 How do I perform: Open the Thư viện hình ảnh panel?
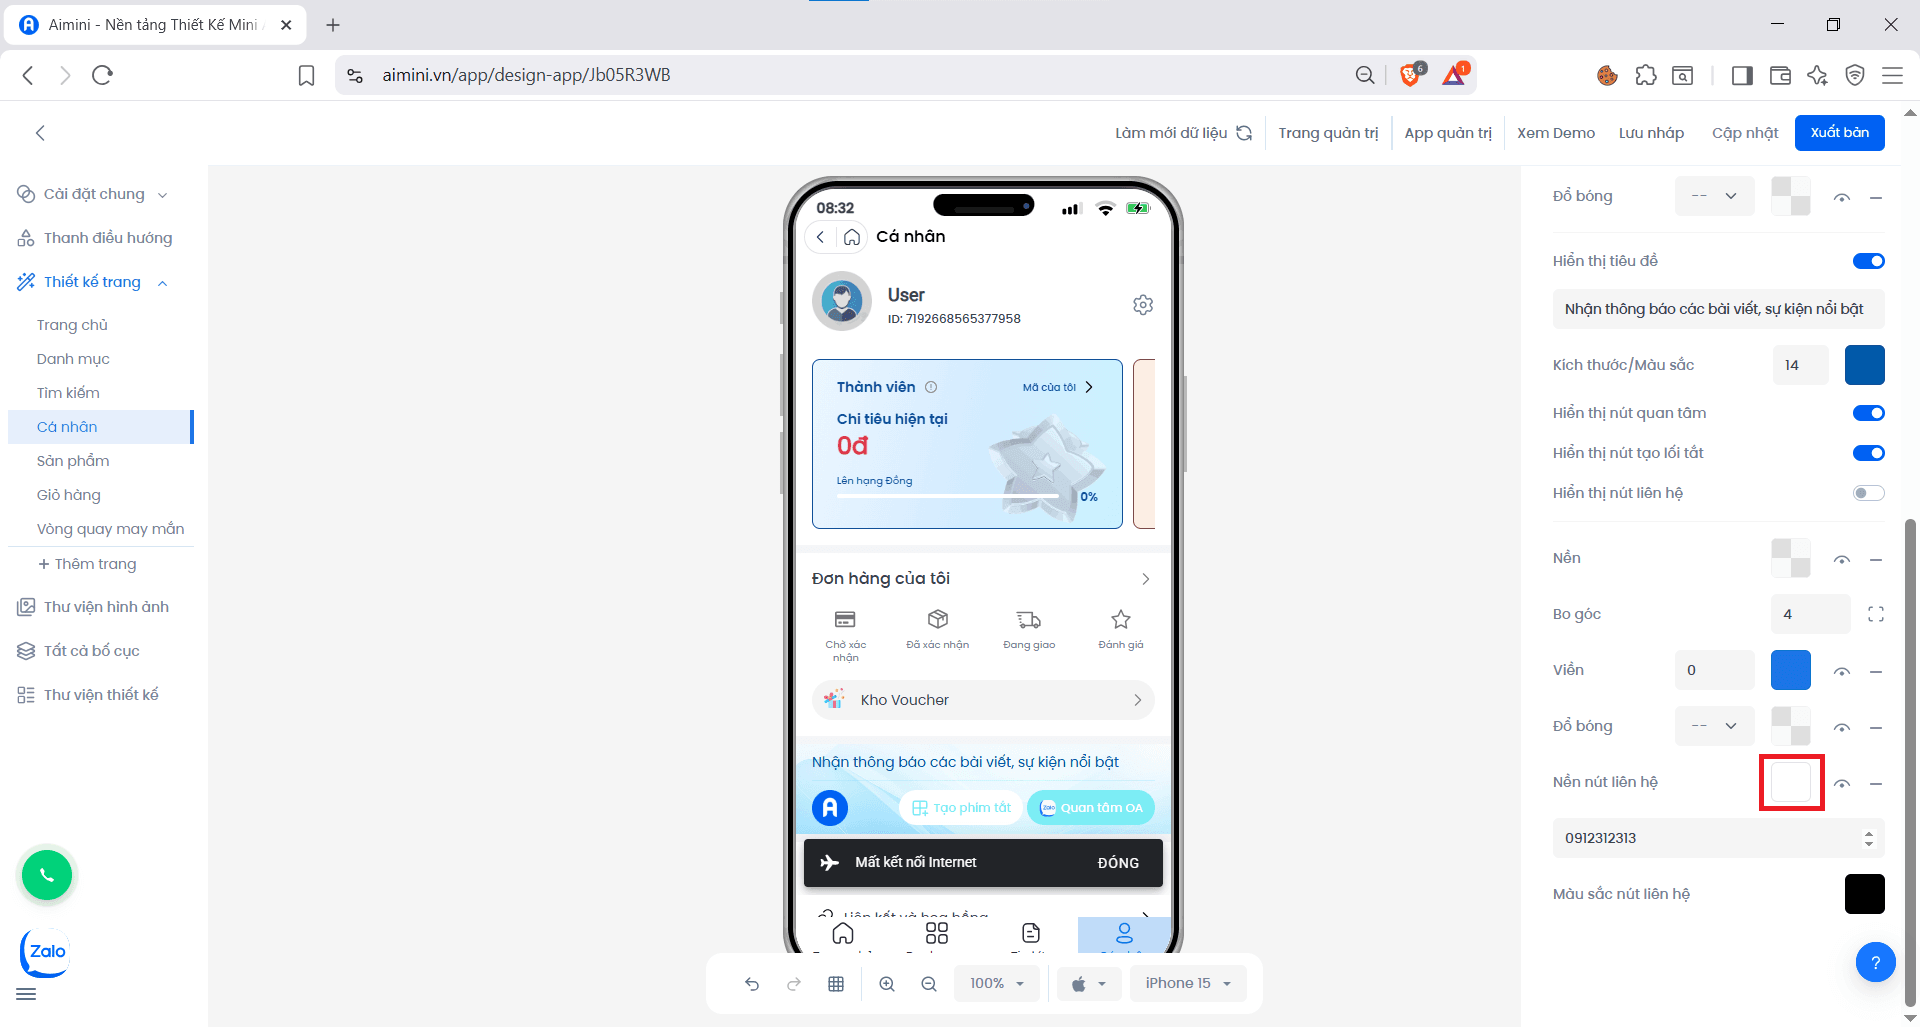(105, 606)
